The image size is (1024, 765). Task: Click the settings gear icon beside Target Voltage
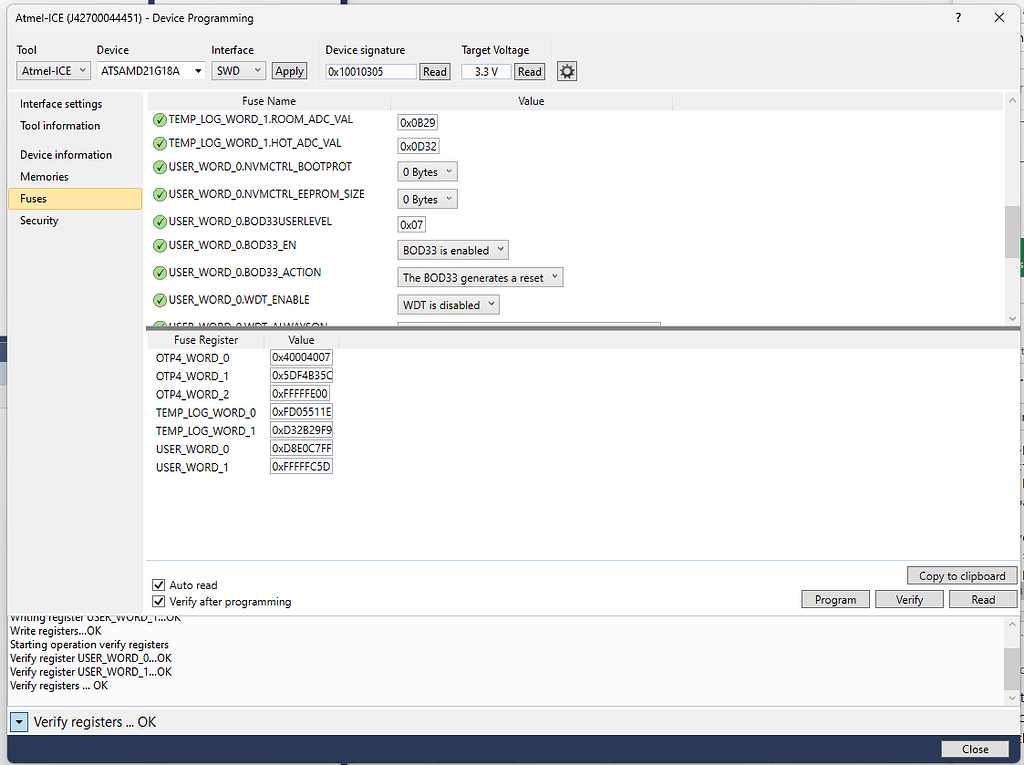pos(567,71)
